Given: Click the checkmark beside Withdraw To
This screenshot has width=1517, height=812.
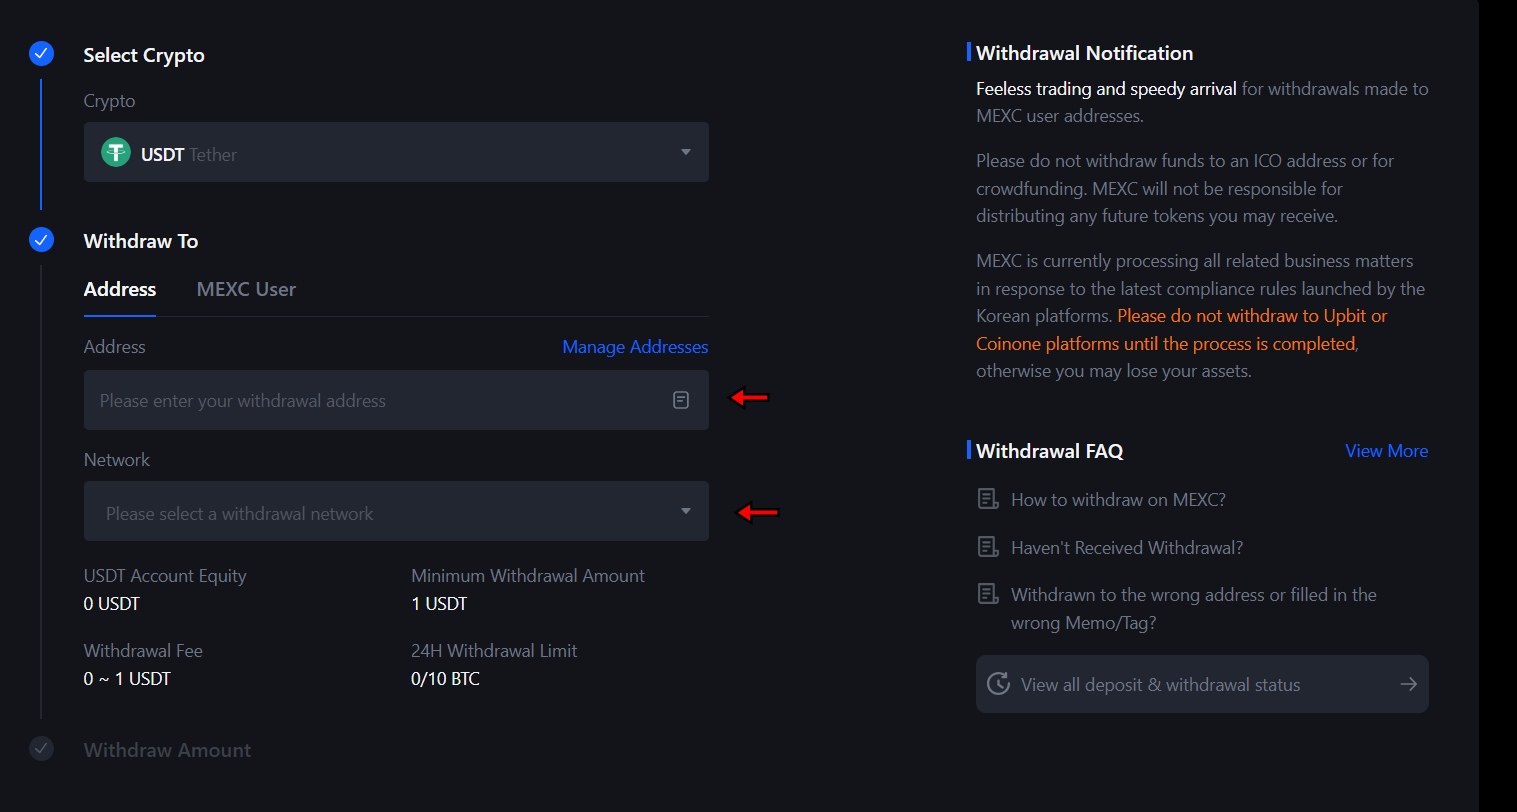Looking at the screenshot, I should click(x=41, y=240).
